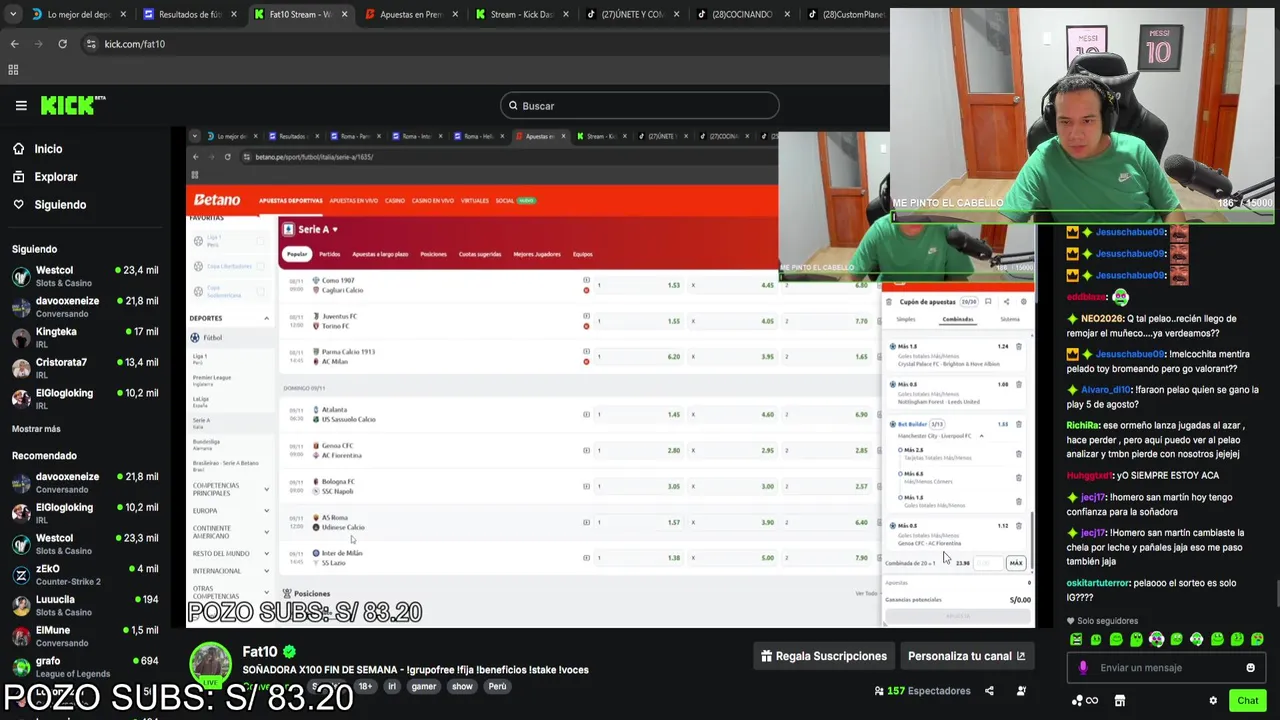The height and width of the screenshot is (720, 1280).
Task: Select Mejores Jugadores tab in Serie A
Action: (x=537, y=254)
